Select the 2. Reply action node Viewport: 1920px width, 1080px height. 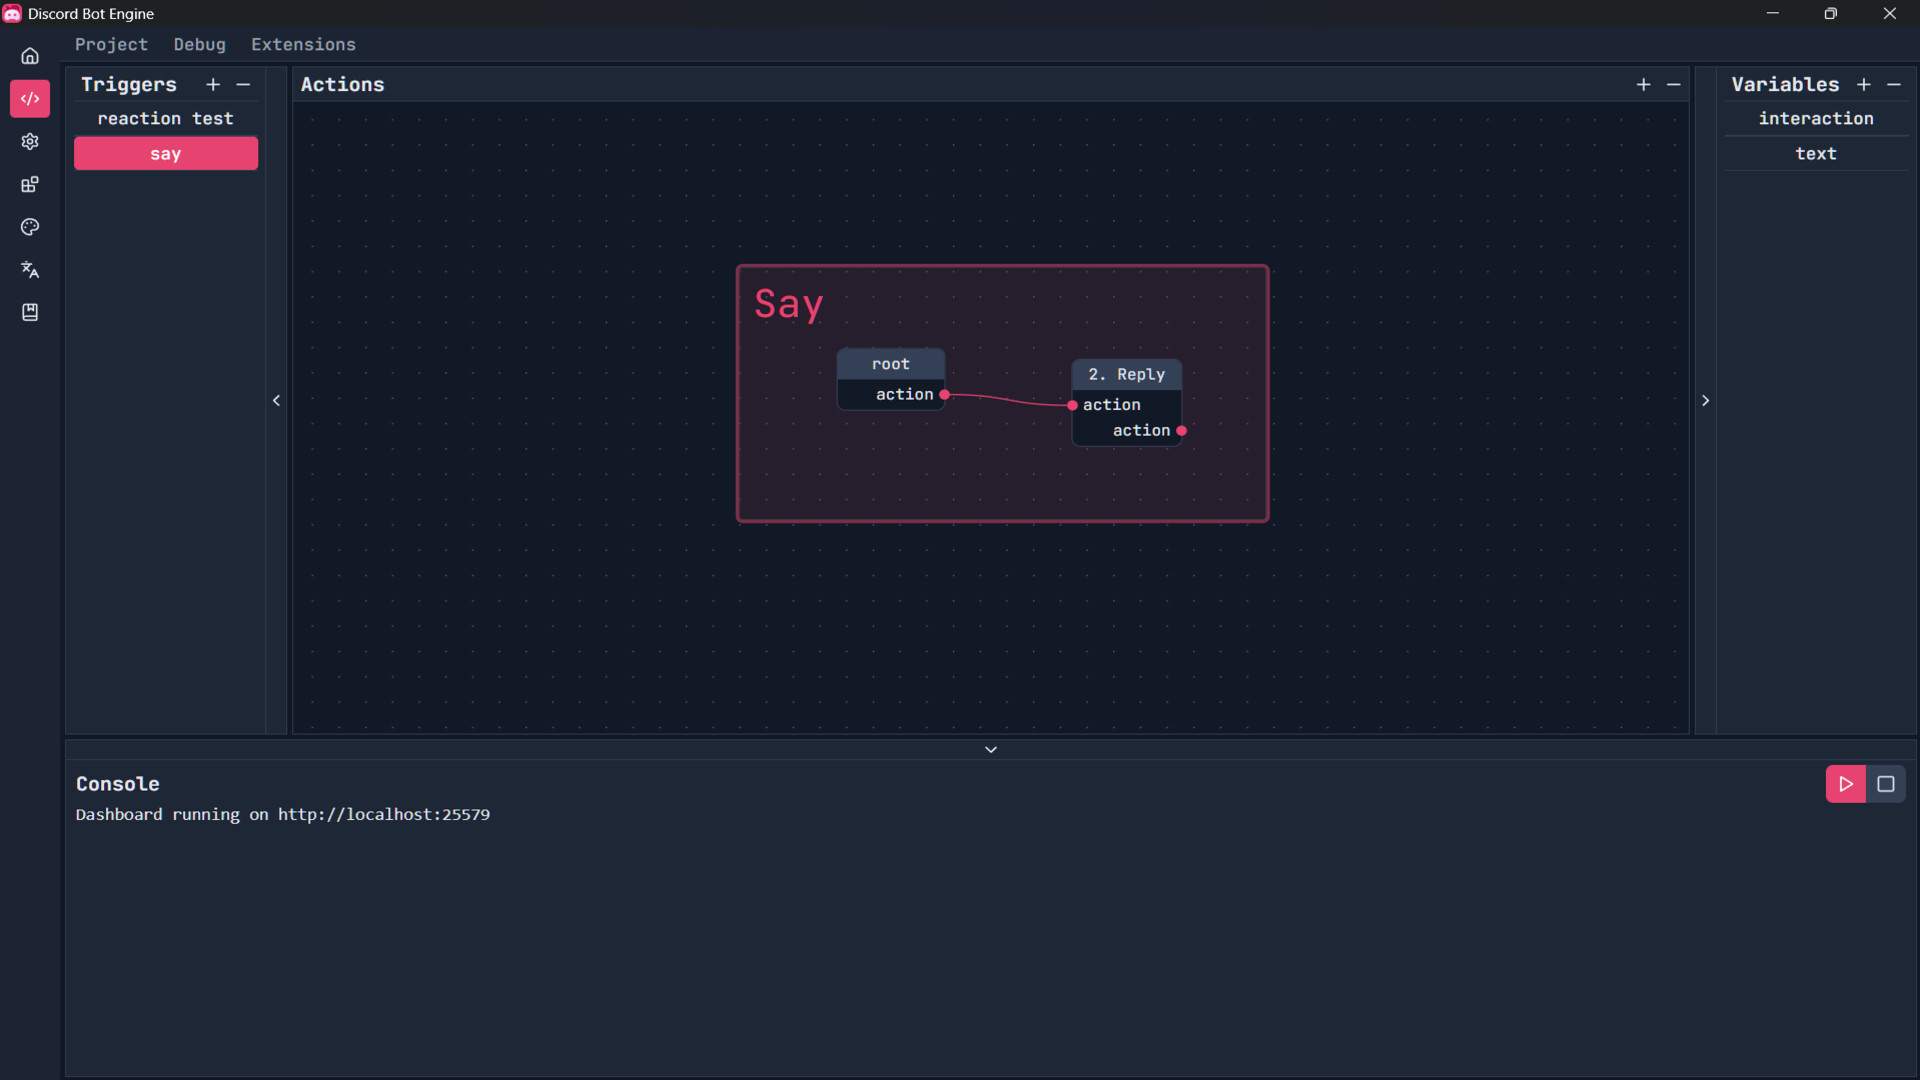tap(1126, 374)
